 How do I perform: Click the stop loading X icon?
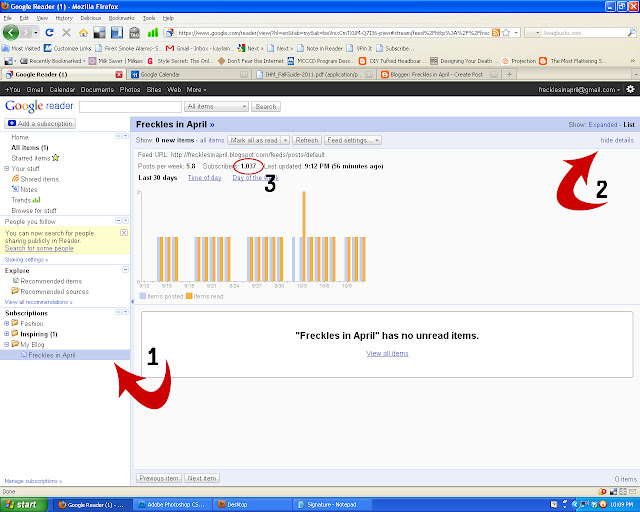point(66,33)
